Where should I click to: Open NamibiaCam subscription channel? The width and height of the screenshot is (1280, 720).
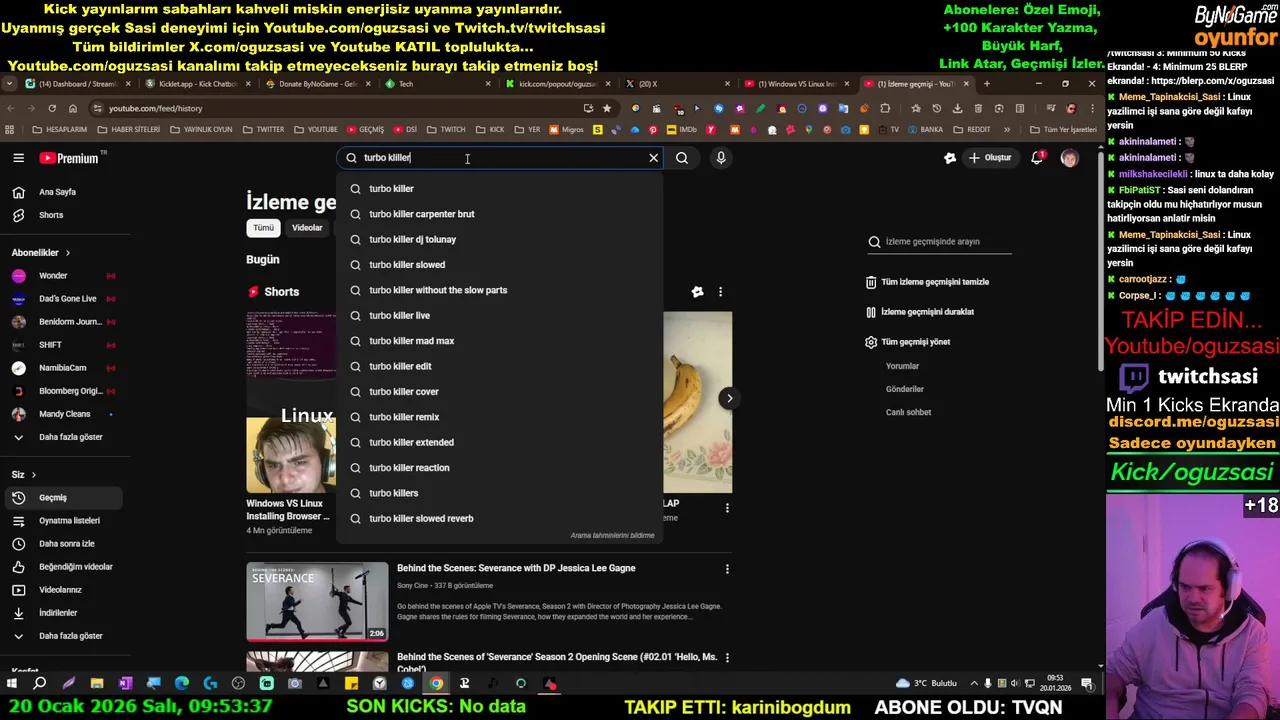click(x=65, y=368)
